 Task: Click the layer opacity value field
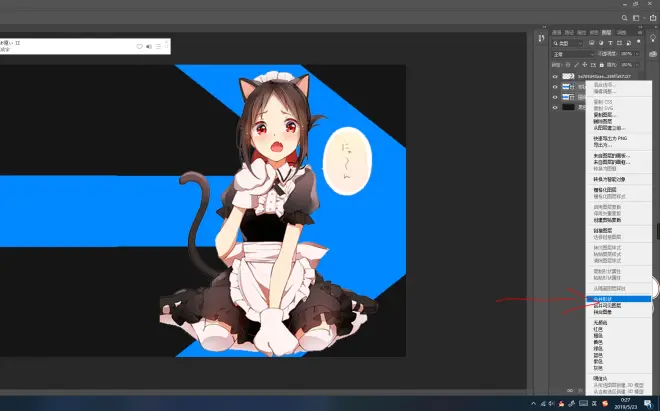pyautogui.click(x=626, y=54)
